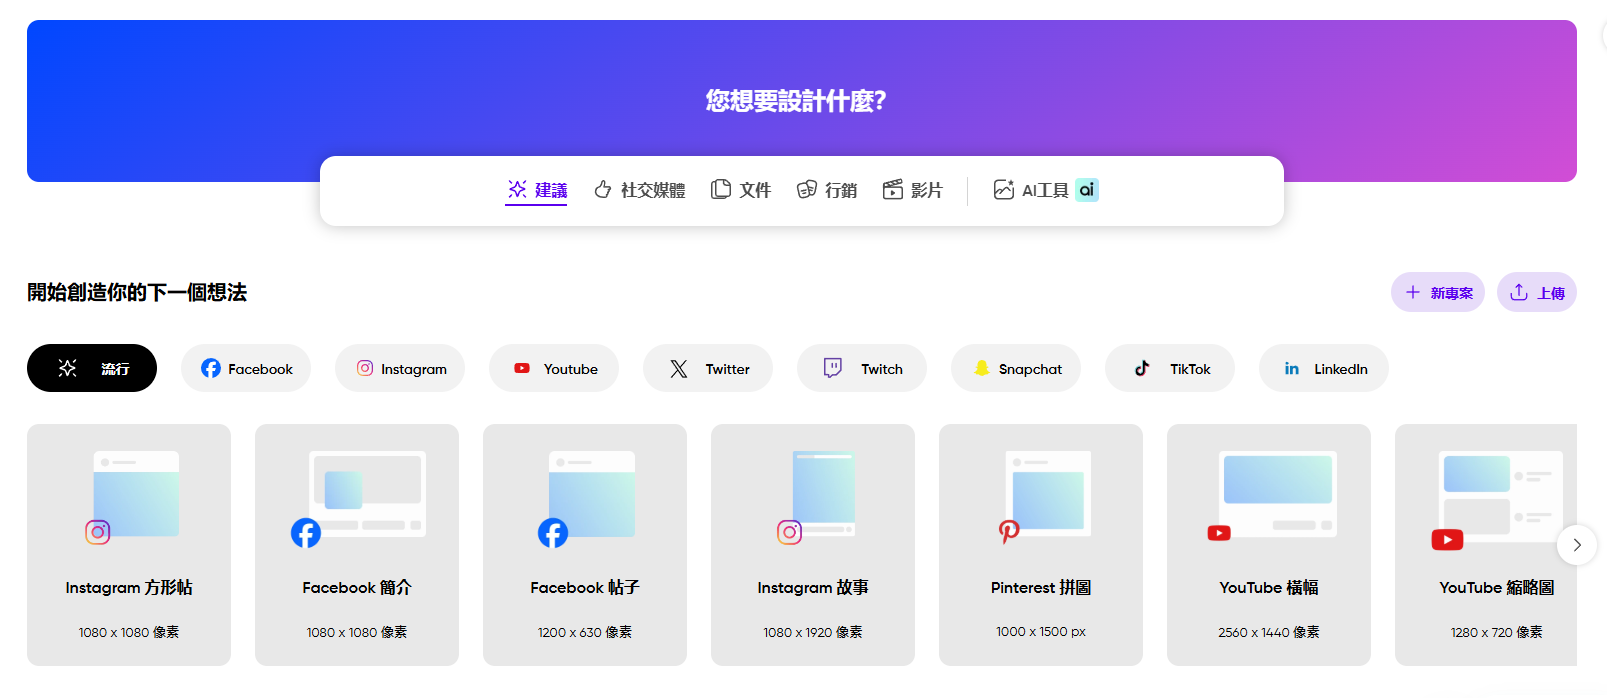Image resolution: width=1607 pixels, height=698 pixels.
Task: Filter templates by LinkedIn
Action: pyautogui.click(x=1324, y=368)
